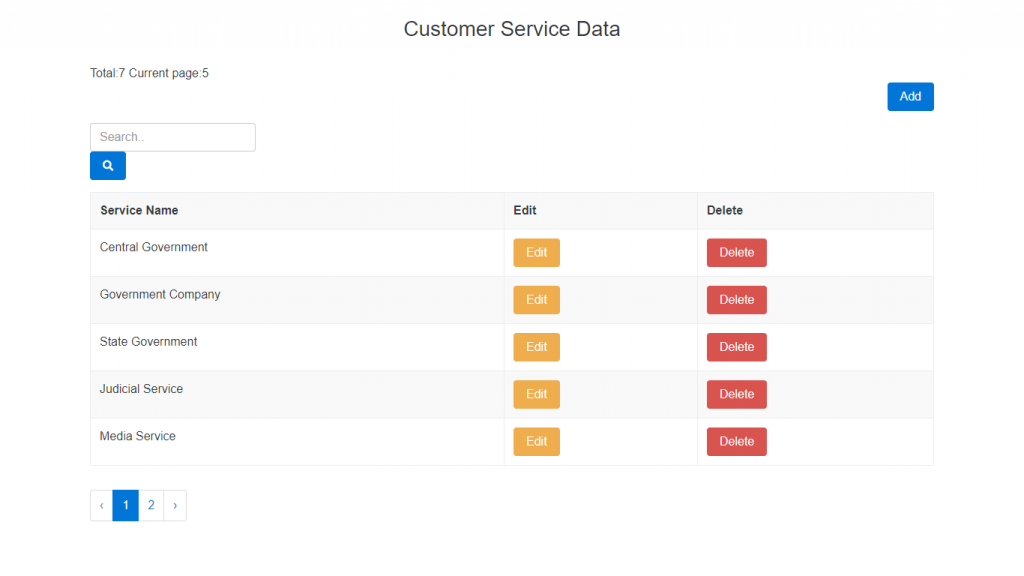The height and width of the screenshot is (576, 1024).
Task: Remove State Government via Delete button
Action: [x=736, y=347]
